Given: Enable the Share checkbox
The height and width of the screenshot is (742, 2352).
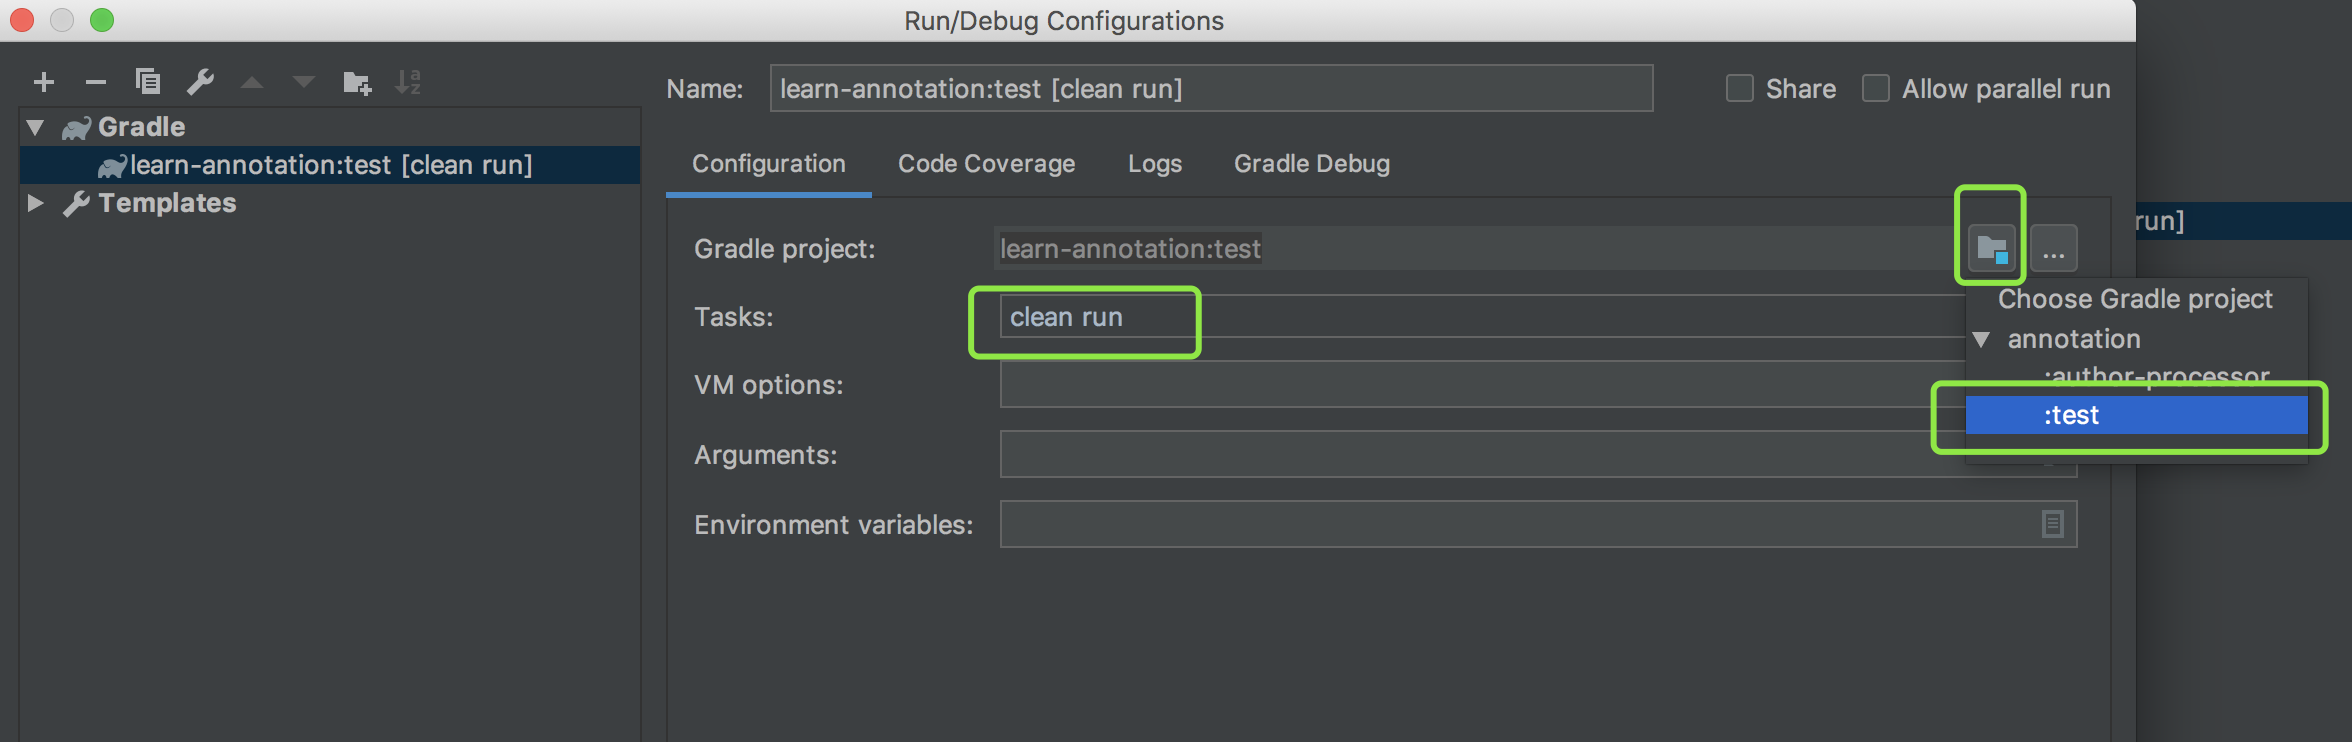Looking at the screenshot, I should pos(1740,89).
